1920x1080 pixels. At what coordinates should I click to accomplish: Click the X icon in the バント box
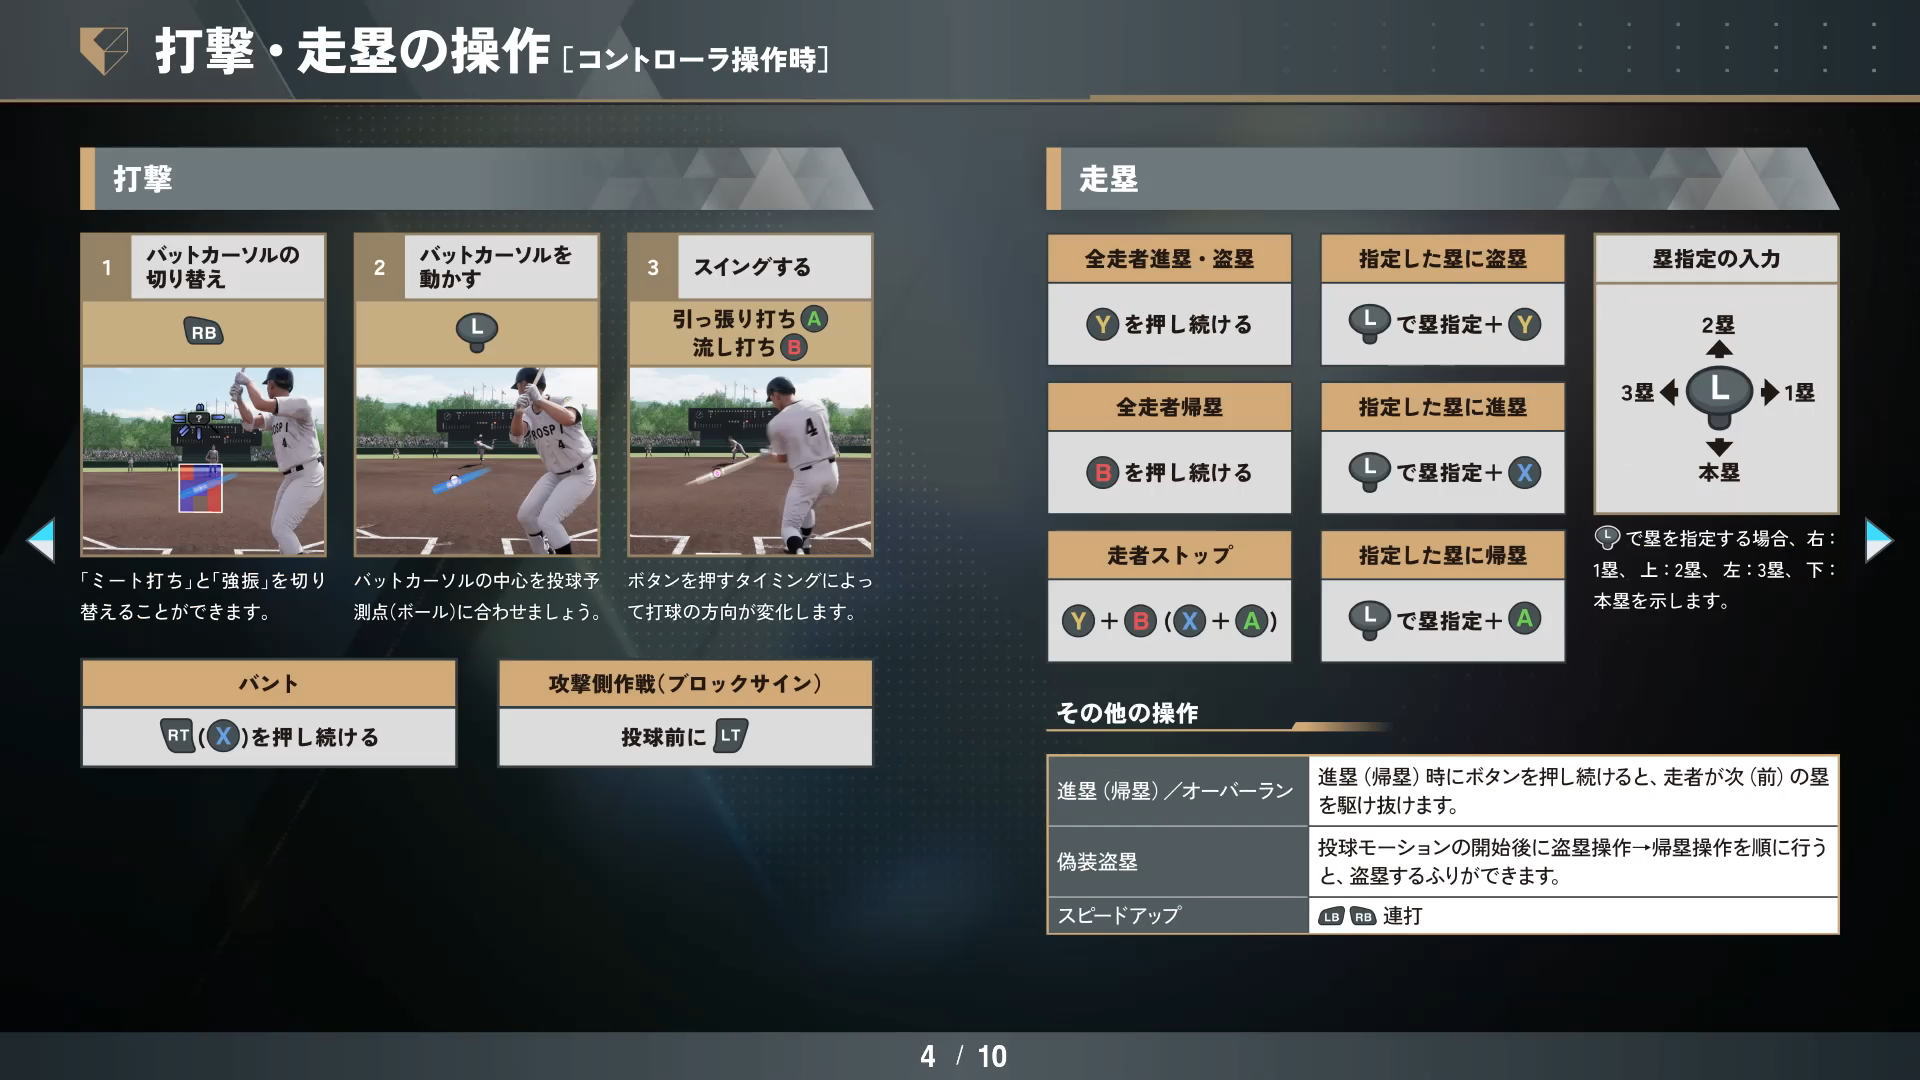[223, 737]
